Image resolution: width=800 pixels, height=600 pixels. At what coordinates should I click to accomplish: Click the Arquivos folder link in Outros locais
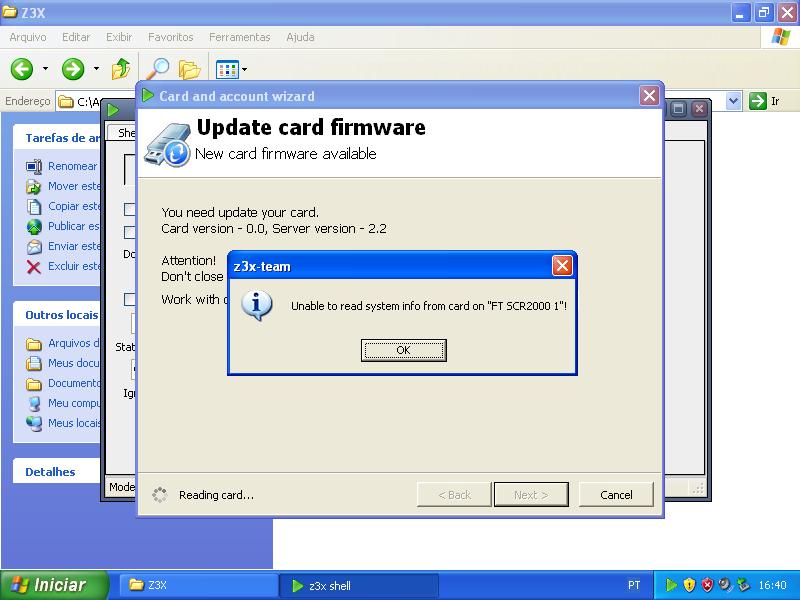click(x=74, y=343)
